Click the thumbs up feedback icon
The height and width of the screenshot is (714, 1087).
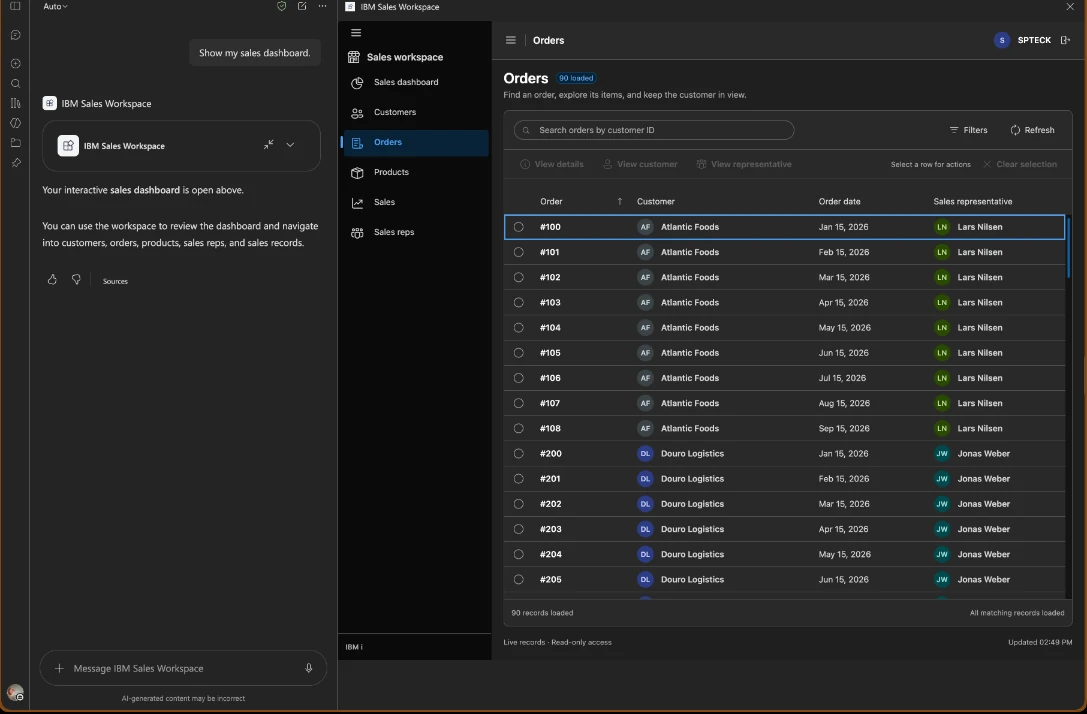(52, 279)
